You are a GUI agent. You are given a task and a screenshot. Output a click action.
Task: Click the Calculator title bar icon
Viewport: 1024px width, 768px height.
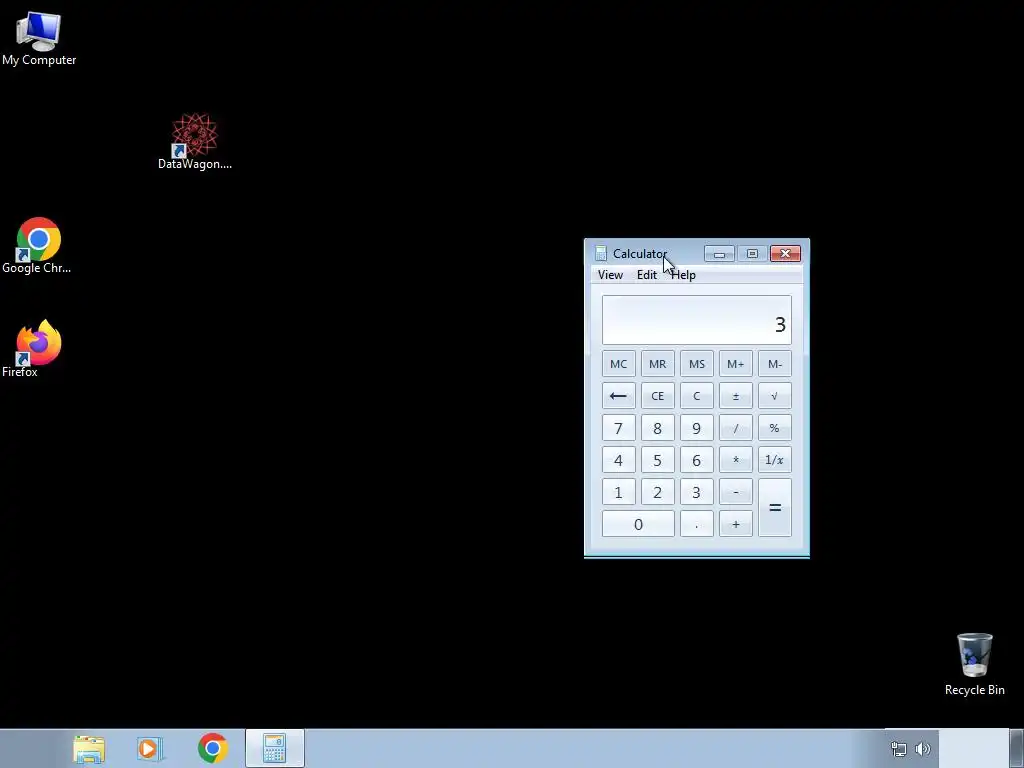pos(601,253)
